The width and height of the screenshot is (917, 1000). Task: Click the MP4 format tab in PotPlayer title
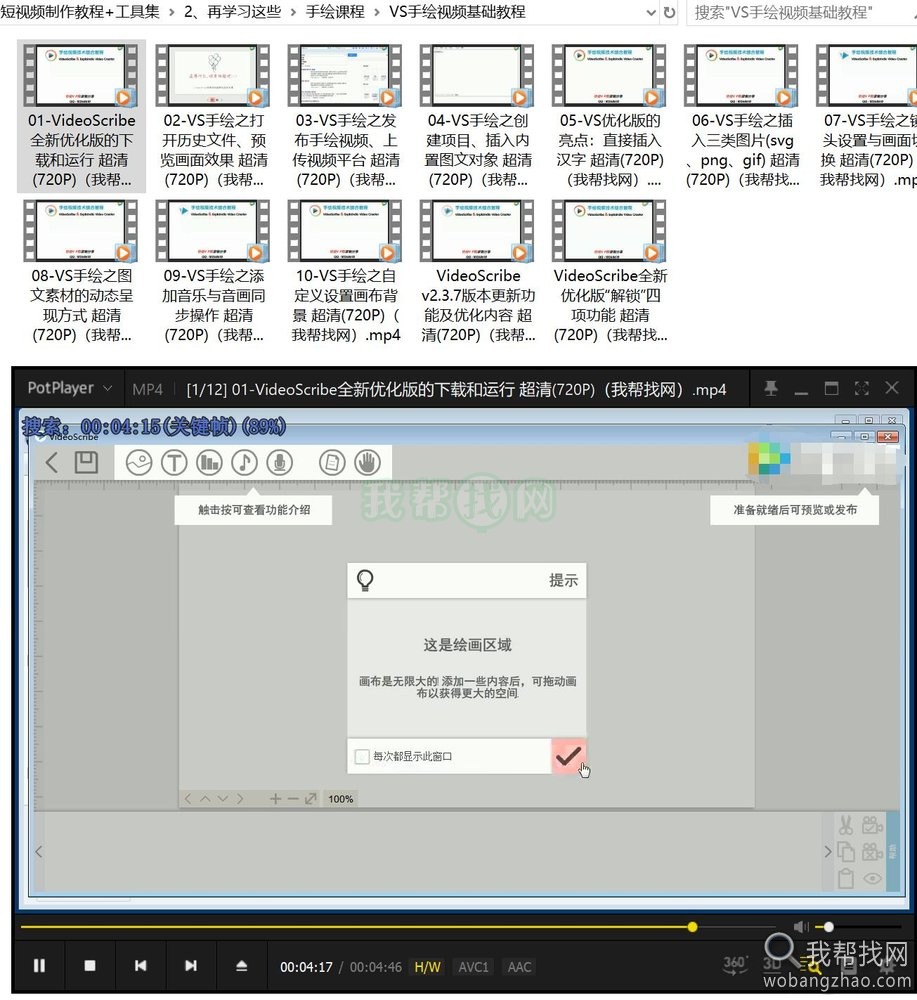point(147,389)
